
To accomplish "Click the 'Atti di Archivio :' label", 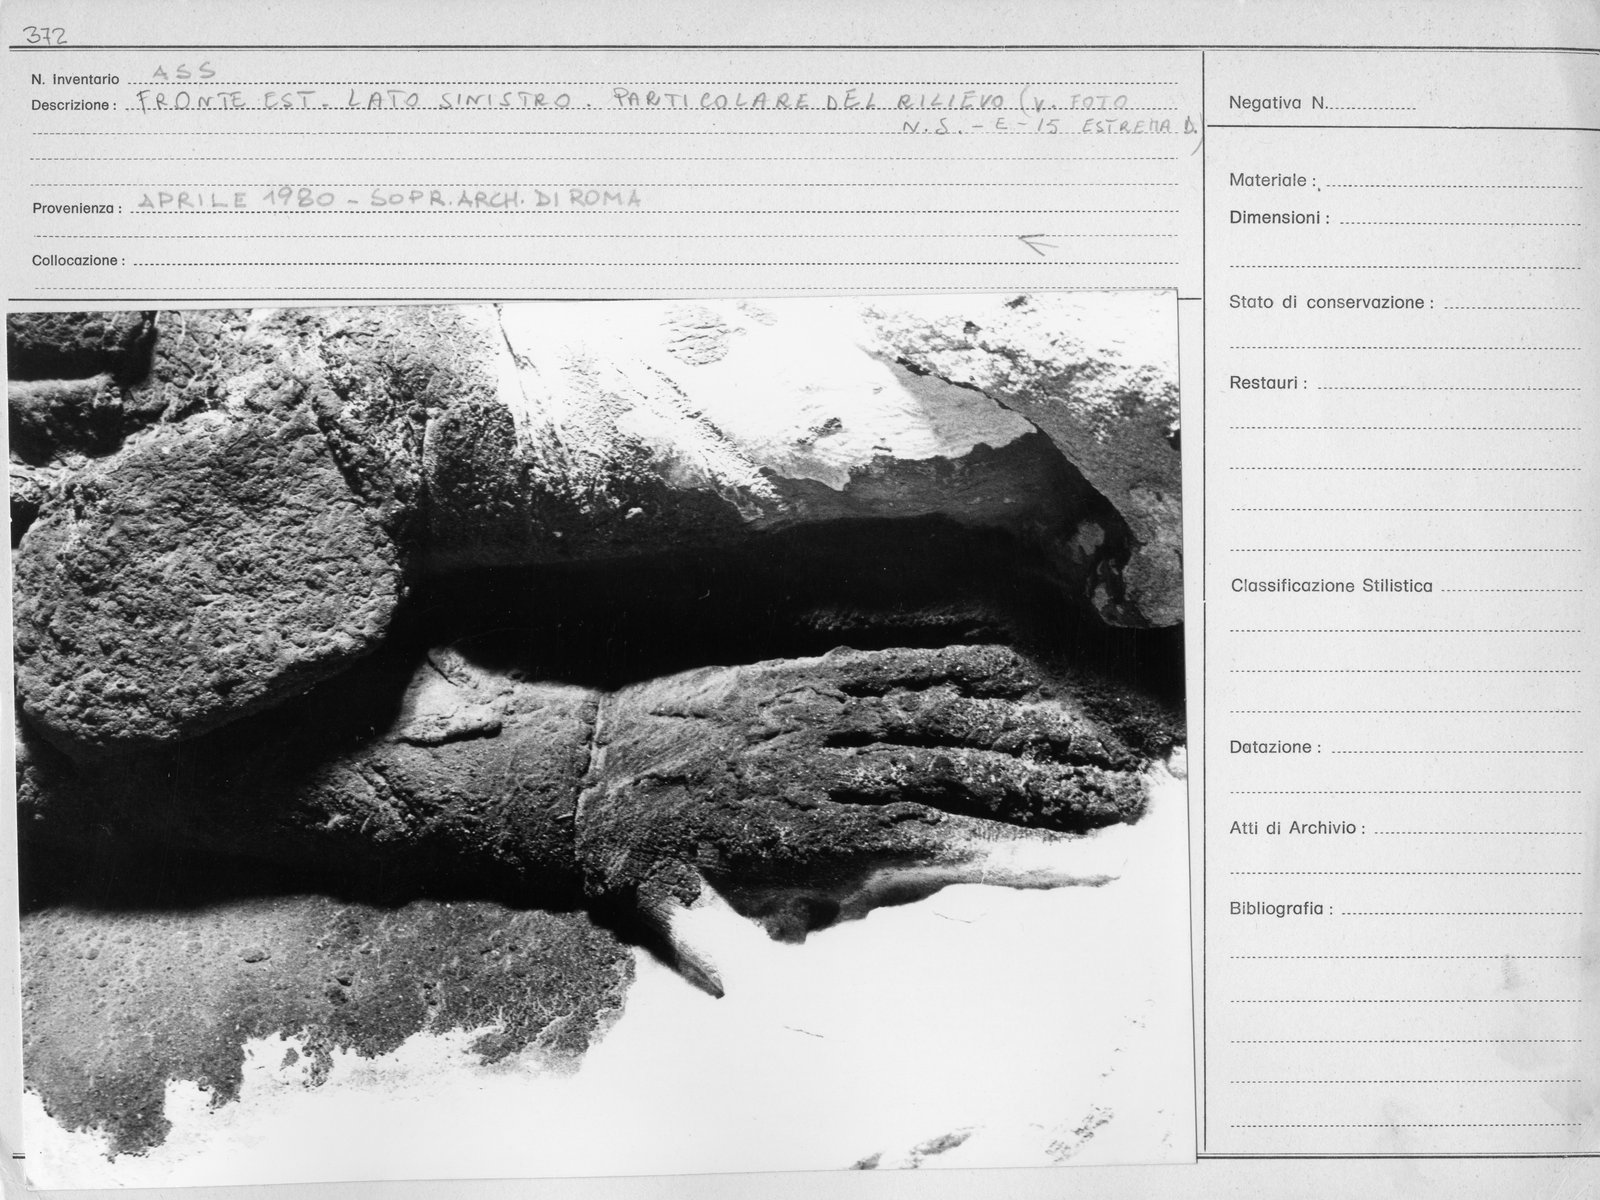I will coord(1297,828).
